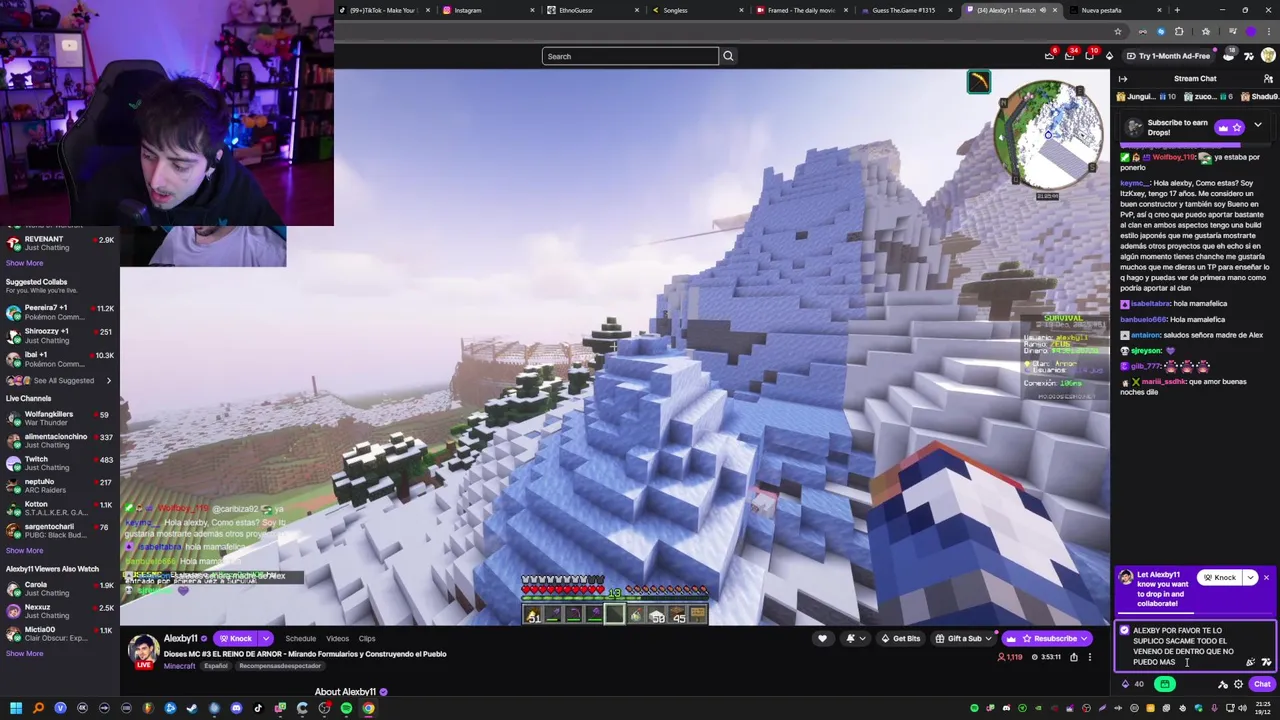
Task: Open the channel points balance icon
Action: 1133,684
